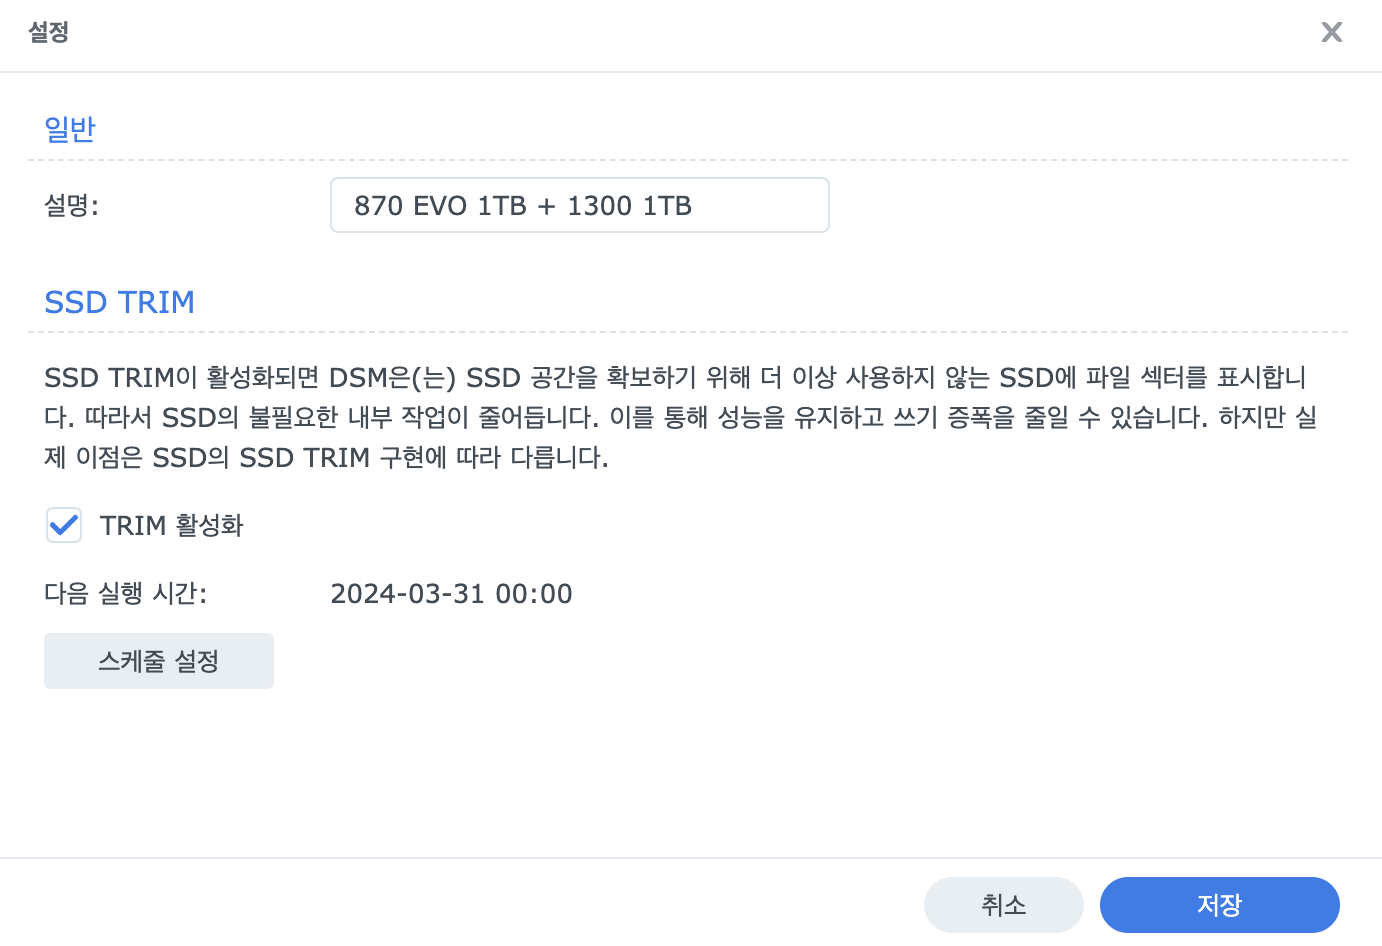1382x946 pixels.
Task: Click the last description line ending 다릅니다
Action: [326, 458]
